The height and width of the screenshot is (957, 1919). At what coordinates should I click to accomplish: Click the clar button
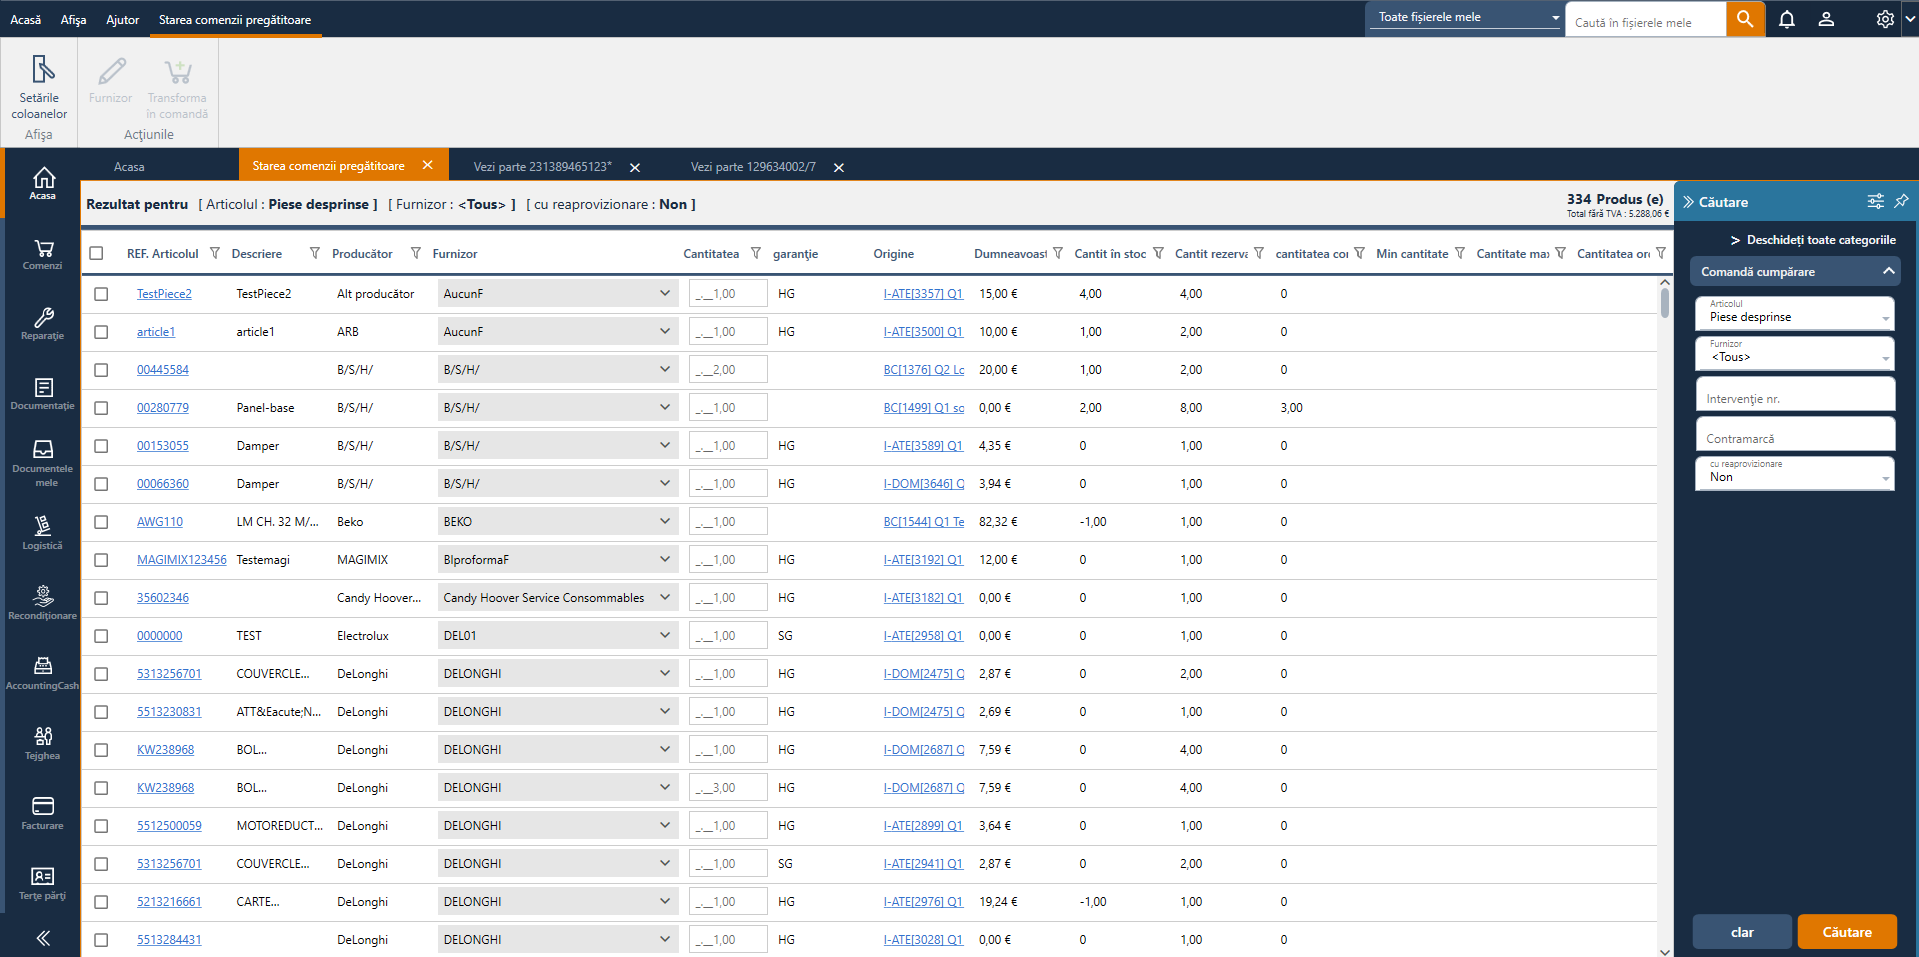[1742, 932]
